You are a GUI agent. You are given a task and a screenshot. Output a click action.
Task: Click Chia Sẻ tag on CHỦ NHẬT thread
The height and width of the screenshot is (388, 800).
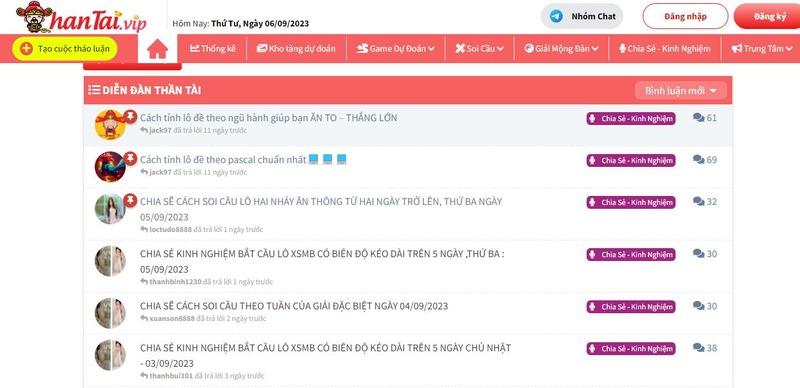pyautogui.click(x=631, y=349)
